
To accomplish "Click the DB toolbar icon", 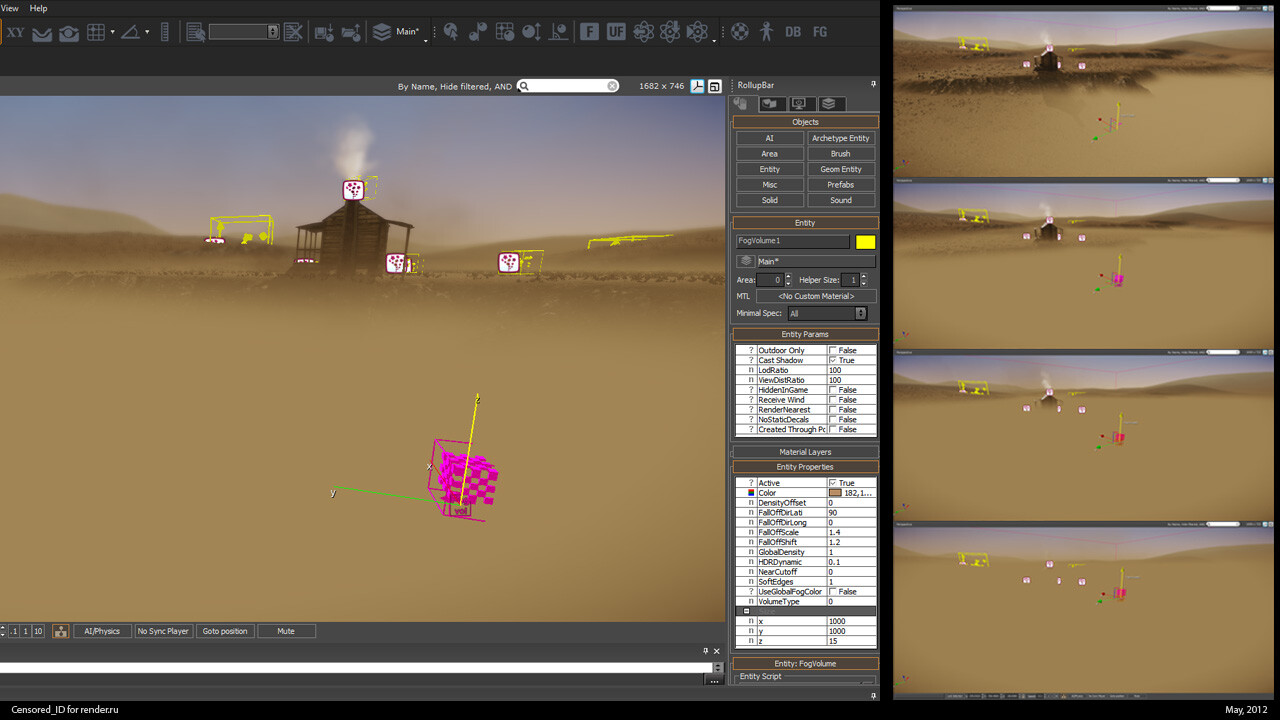I will [793, 32].
